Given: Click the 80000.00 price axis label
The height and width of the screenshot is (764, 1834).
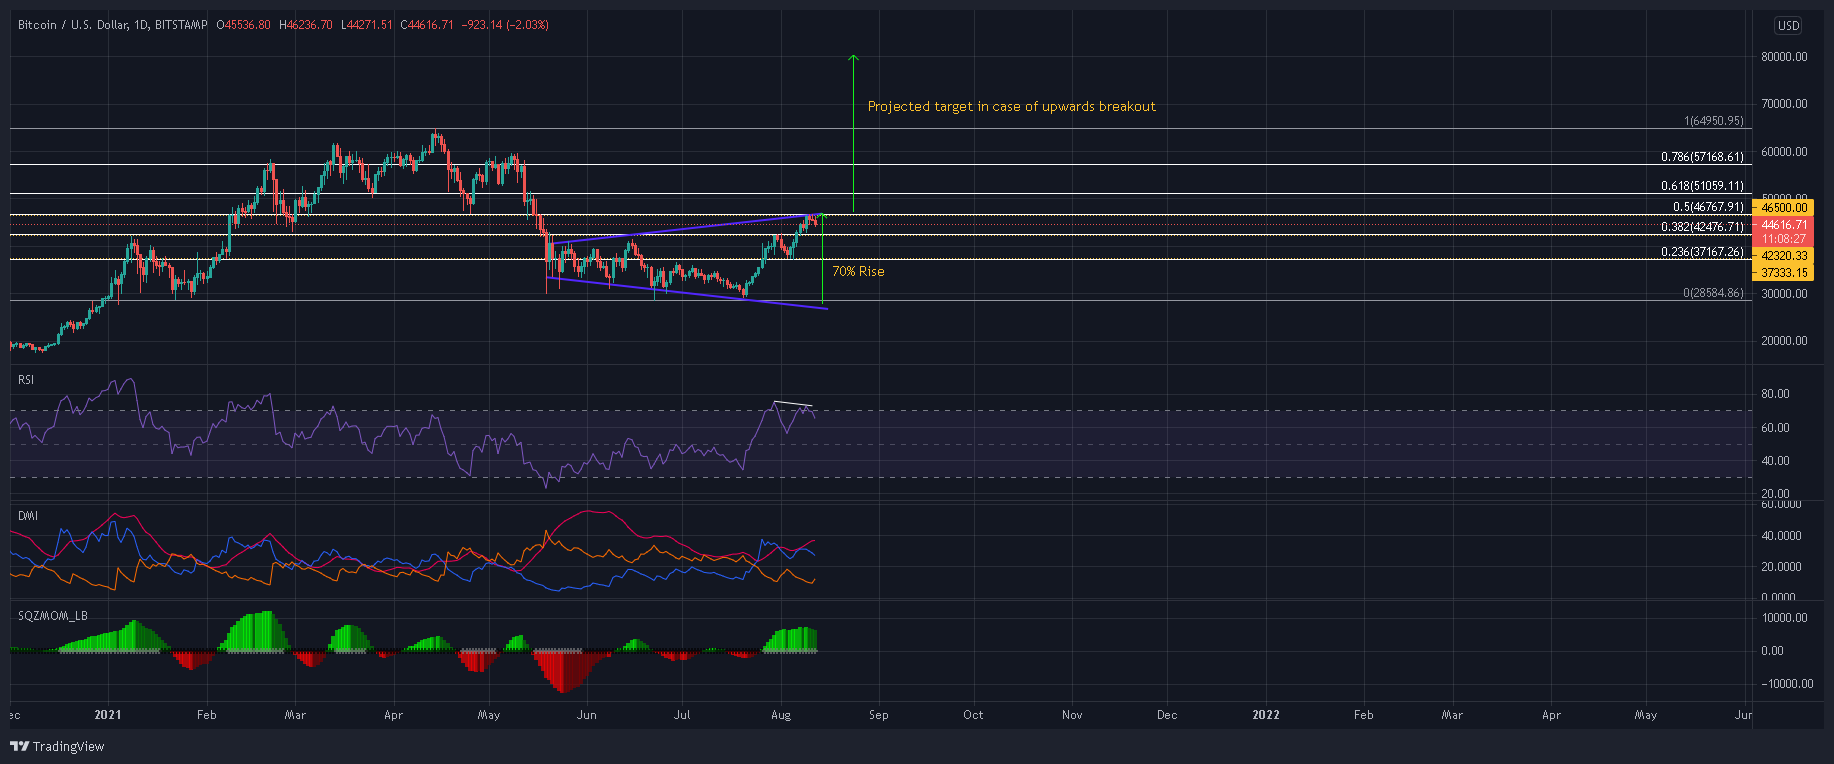Looking at the screenshot, I should pyautogui.click(x=1784, y=57).
